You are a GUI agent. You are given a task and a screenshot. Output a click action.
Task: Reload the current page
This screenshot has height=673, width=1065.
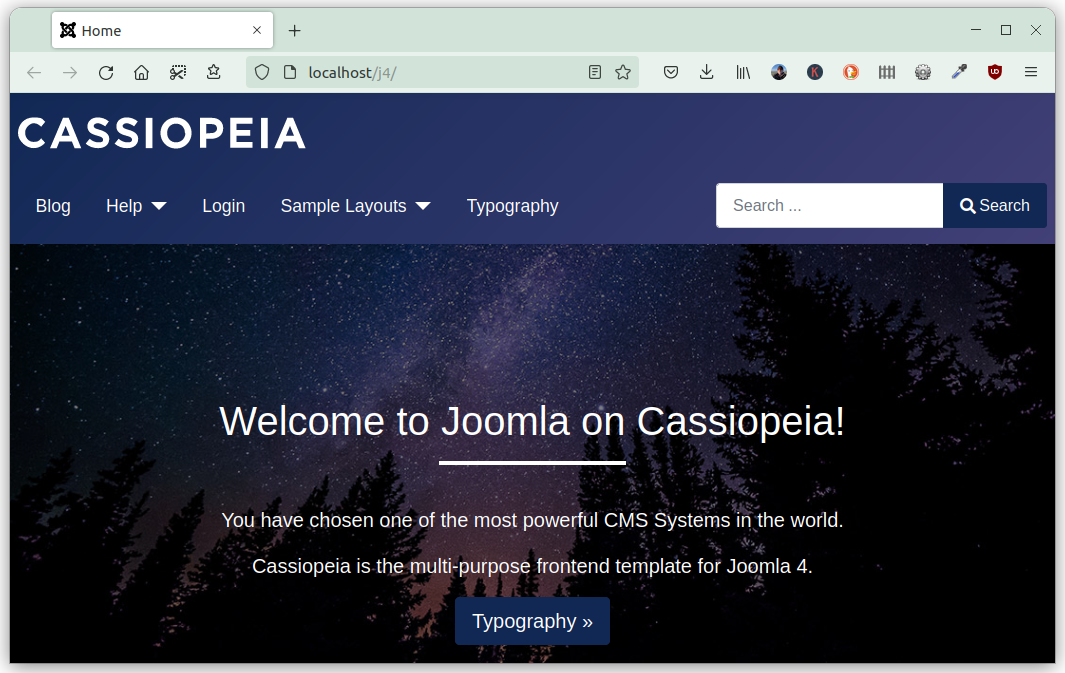[x=106, y=71]
